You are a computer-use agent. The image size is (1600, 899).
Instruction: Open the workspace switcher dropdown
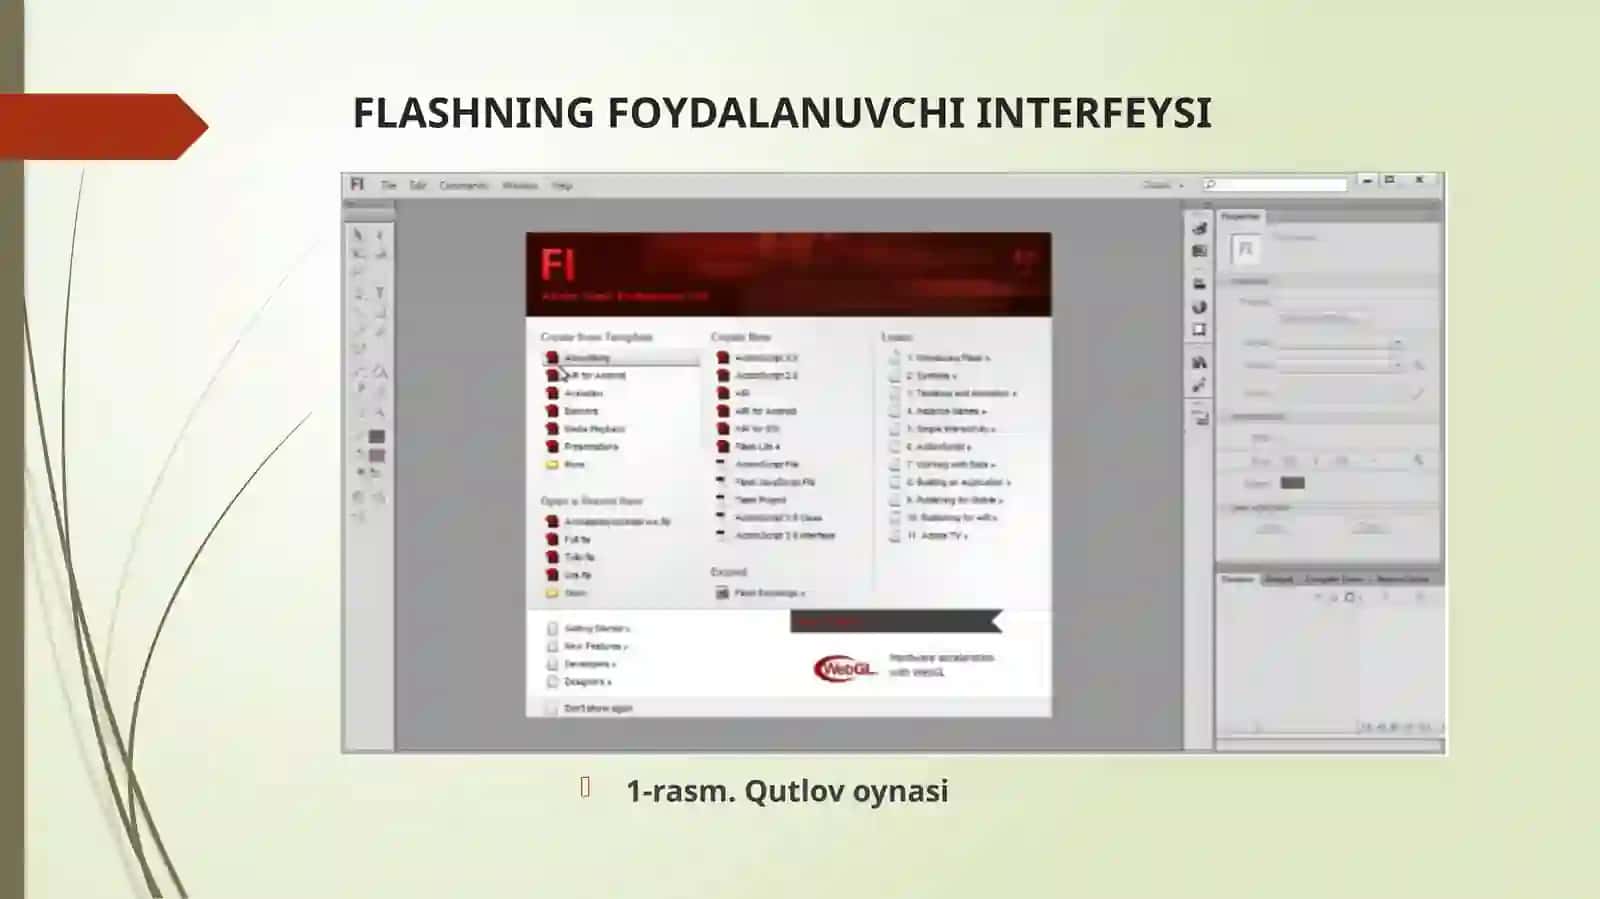[x=1163, y=185]
